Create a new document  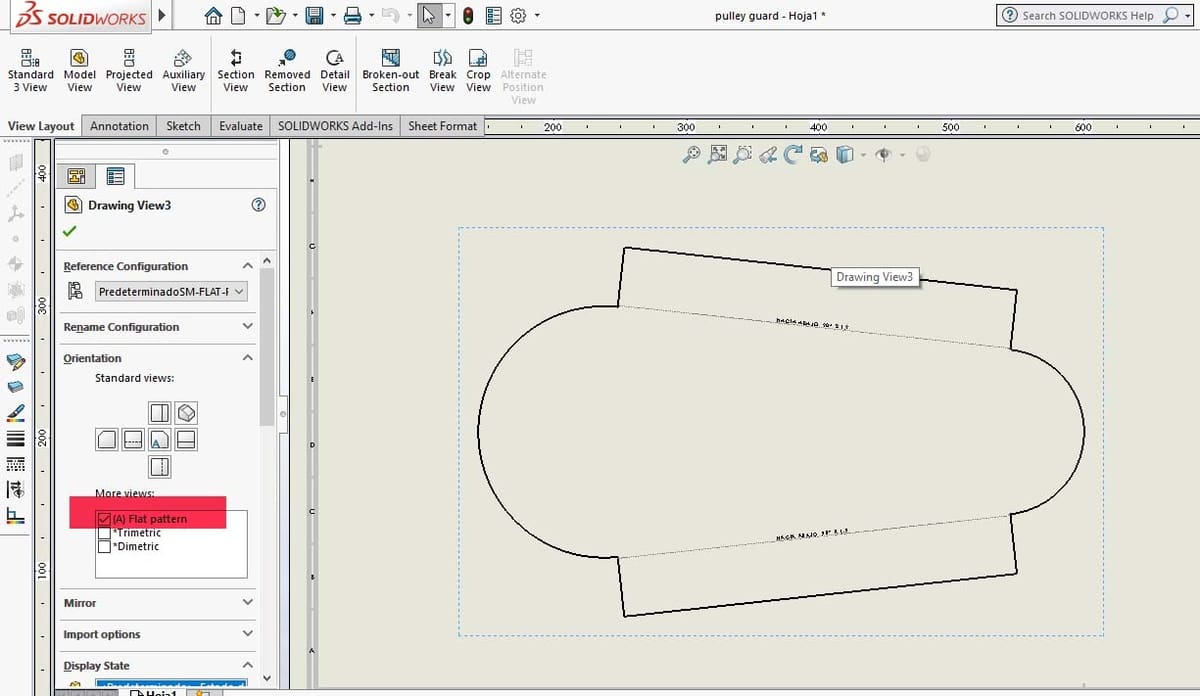[238, 15]
